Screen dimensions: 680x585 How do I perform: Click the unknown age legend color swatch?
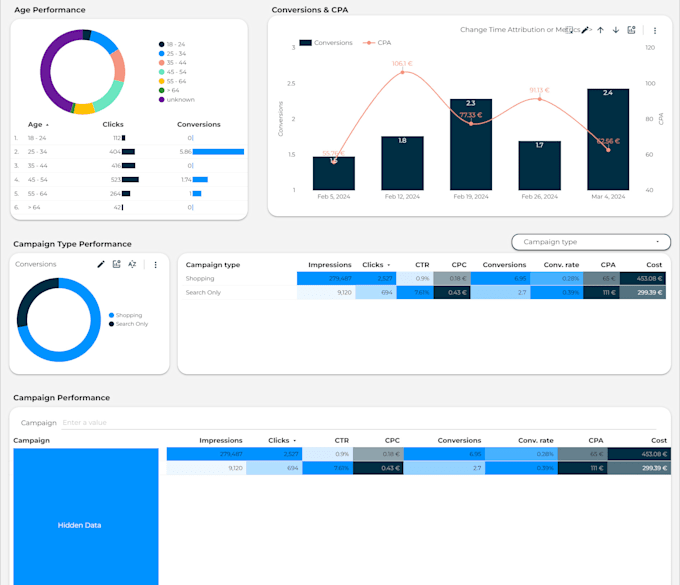tap(161, 100)
